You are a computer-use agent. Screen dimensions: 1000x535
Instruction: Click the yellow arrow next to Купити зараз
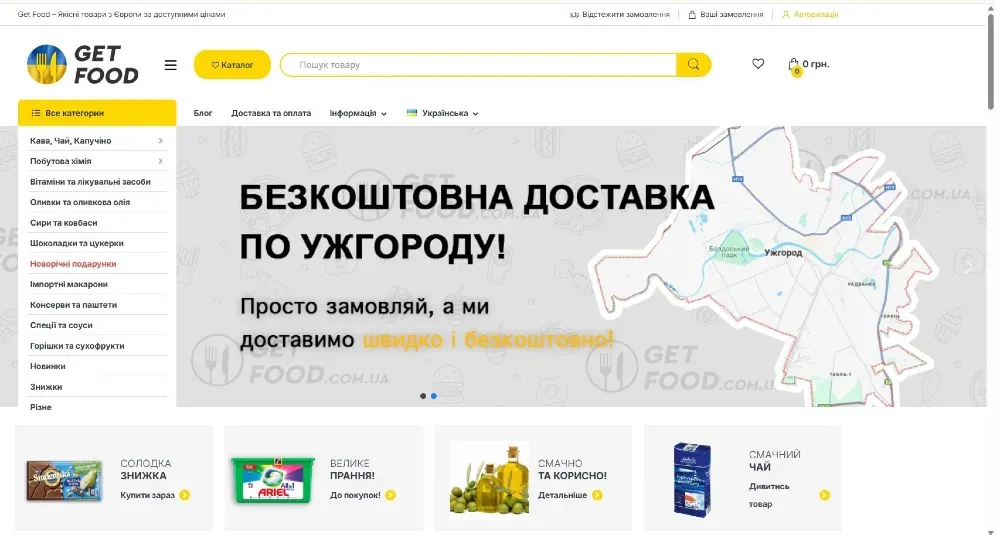point(184,495)
